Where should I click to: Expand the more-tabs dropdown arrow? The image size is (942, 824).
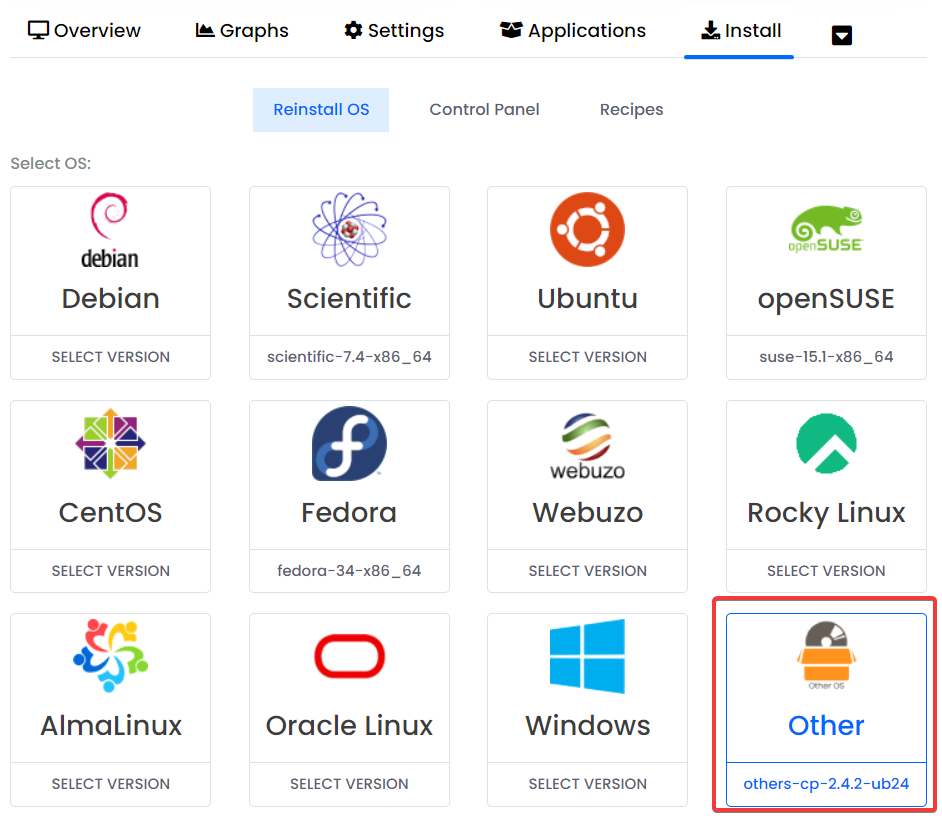click(842, 35)
